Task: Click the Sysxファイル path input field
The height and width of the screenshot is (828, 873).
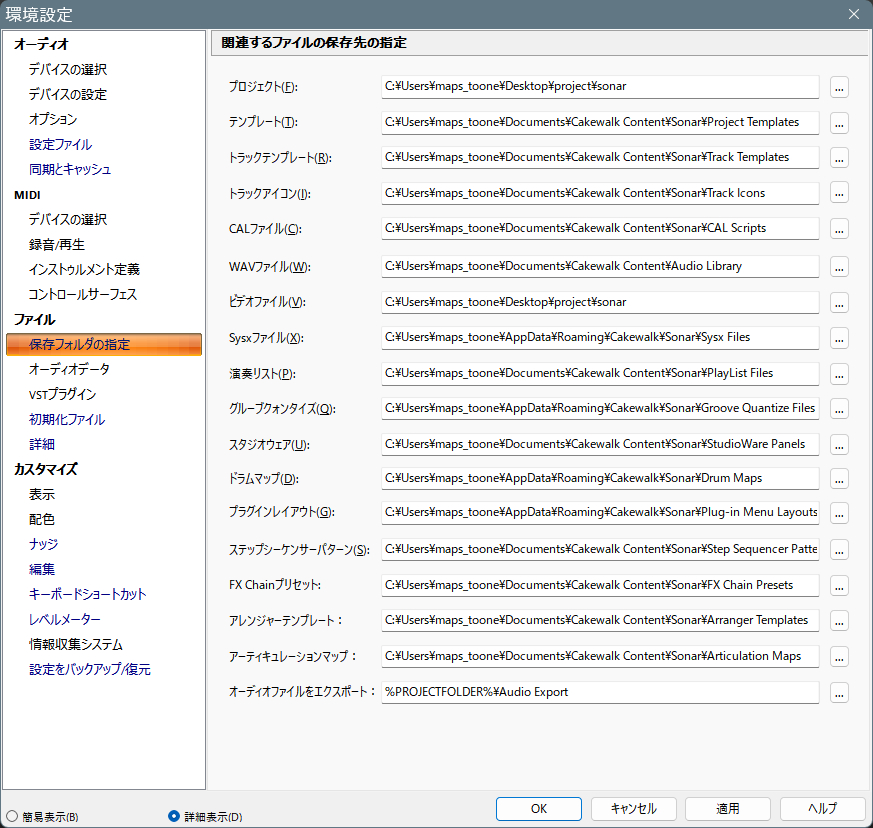Action: [600, 337]
